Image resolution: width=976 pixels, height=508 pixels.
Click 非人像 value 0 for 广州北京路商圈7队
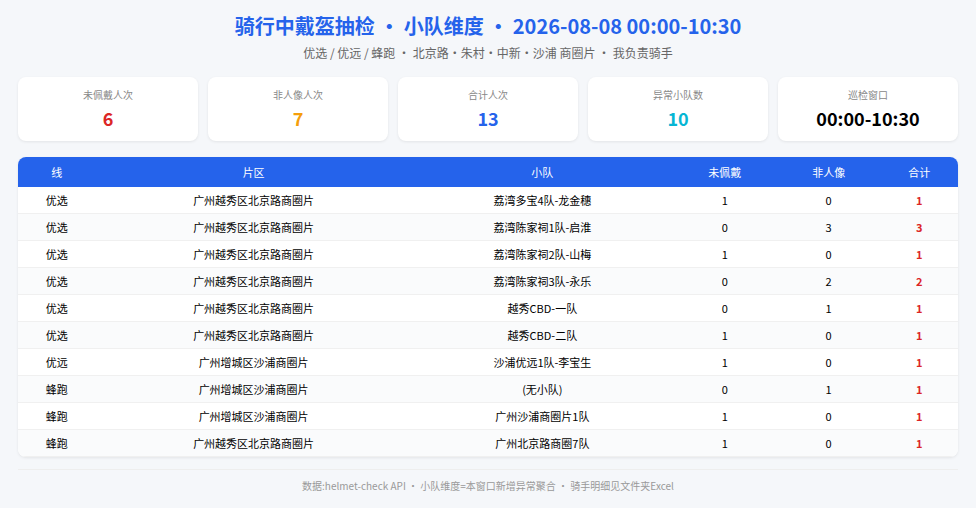828,444
